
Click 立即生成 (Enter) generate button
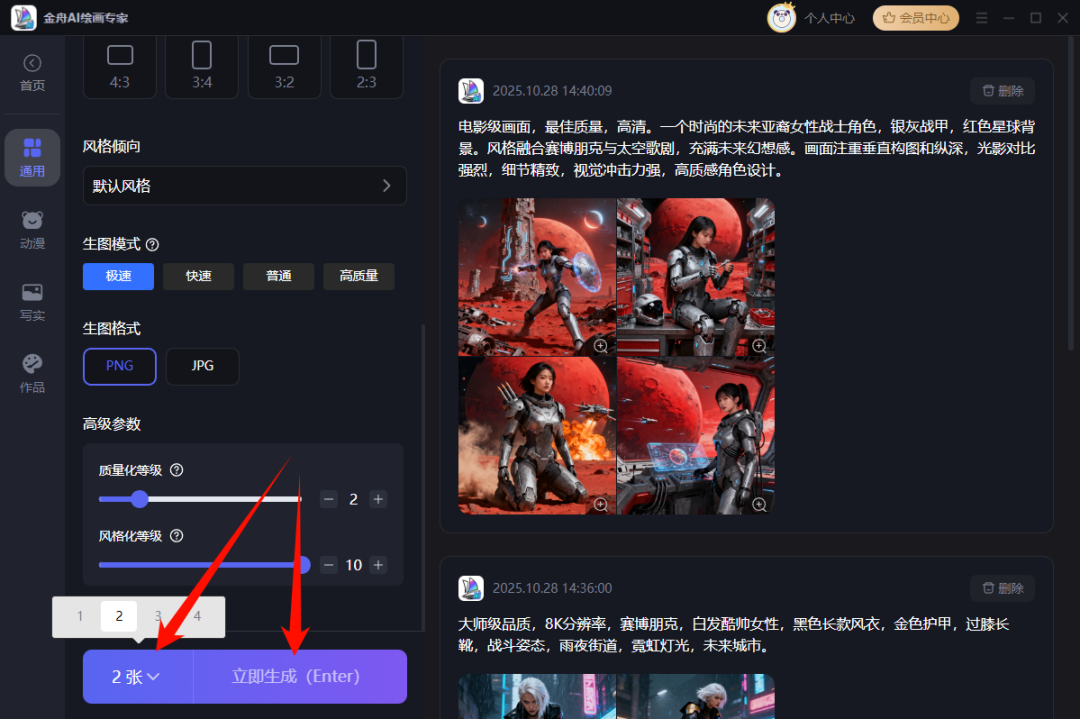[x=300, y=677]
